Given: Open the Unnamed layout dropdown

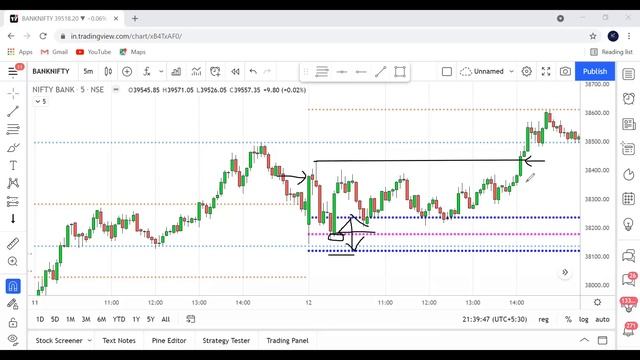Looking at the screenshot, I should click(x=487, y=72).
